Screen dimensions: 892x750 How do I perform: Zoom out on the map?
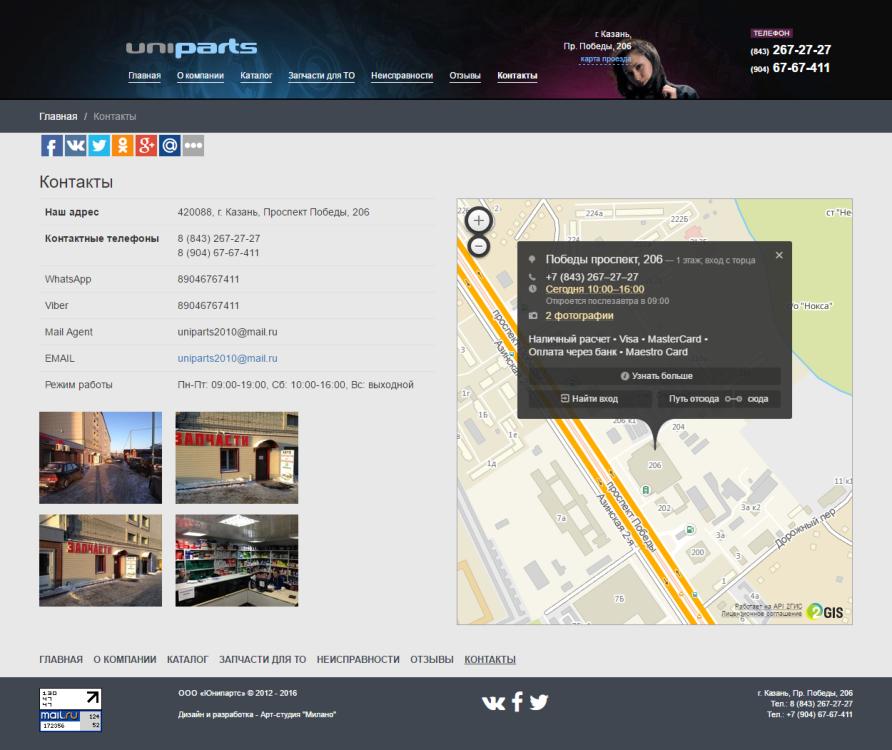tap(479, 246)
